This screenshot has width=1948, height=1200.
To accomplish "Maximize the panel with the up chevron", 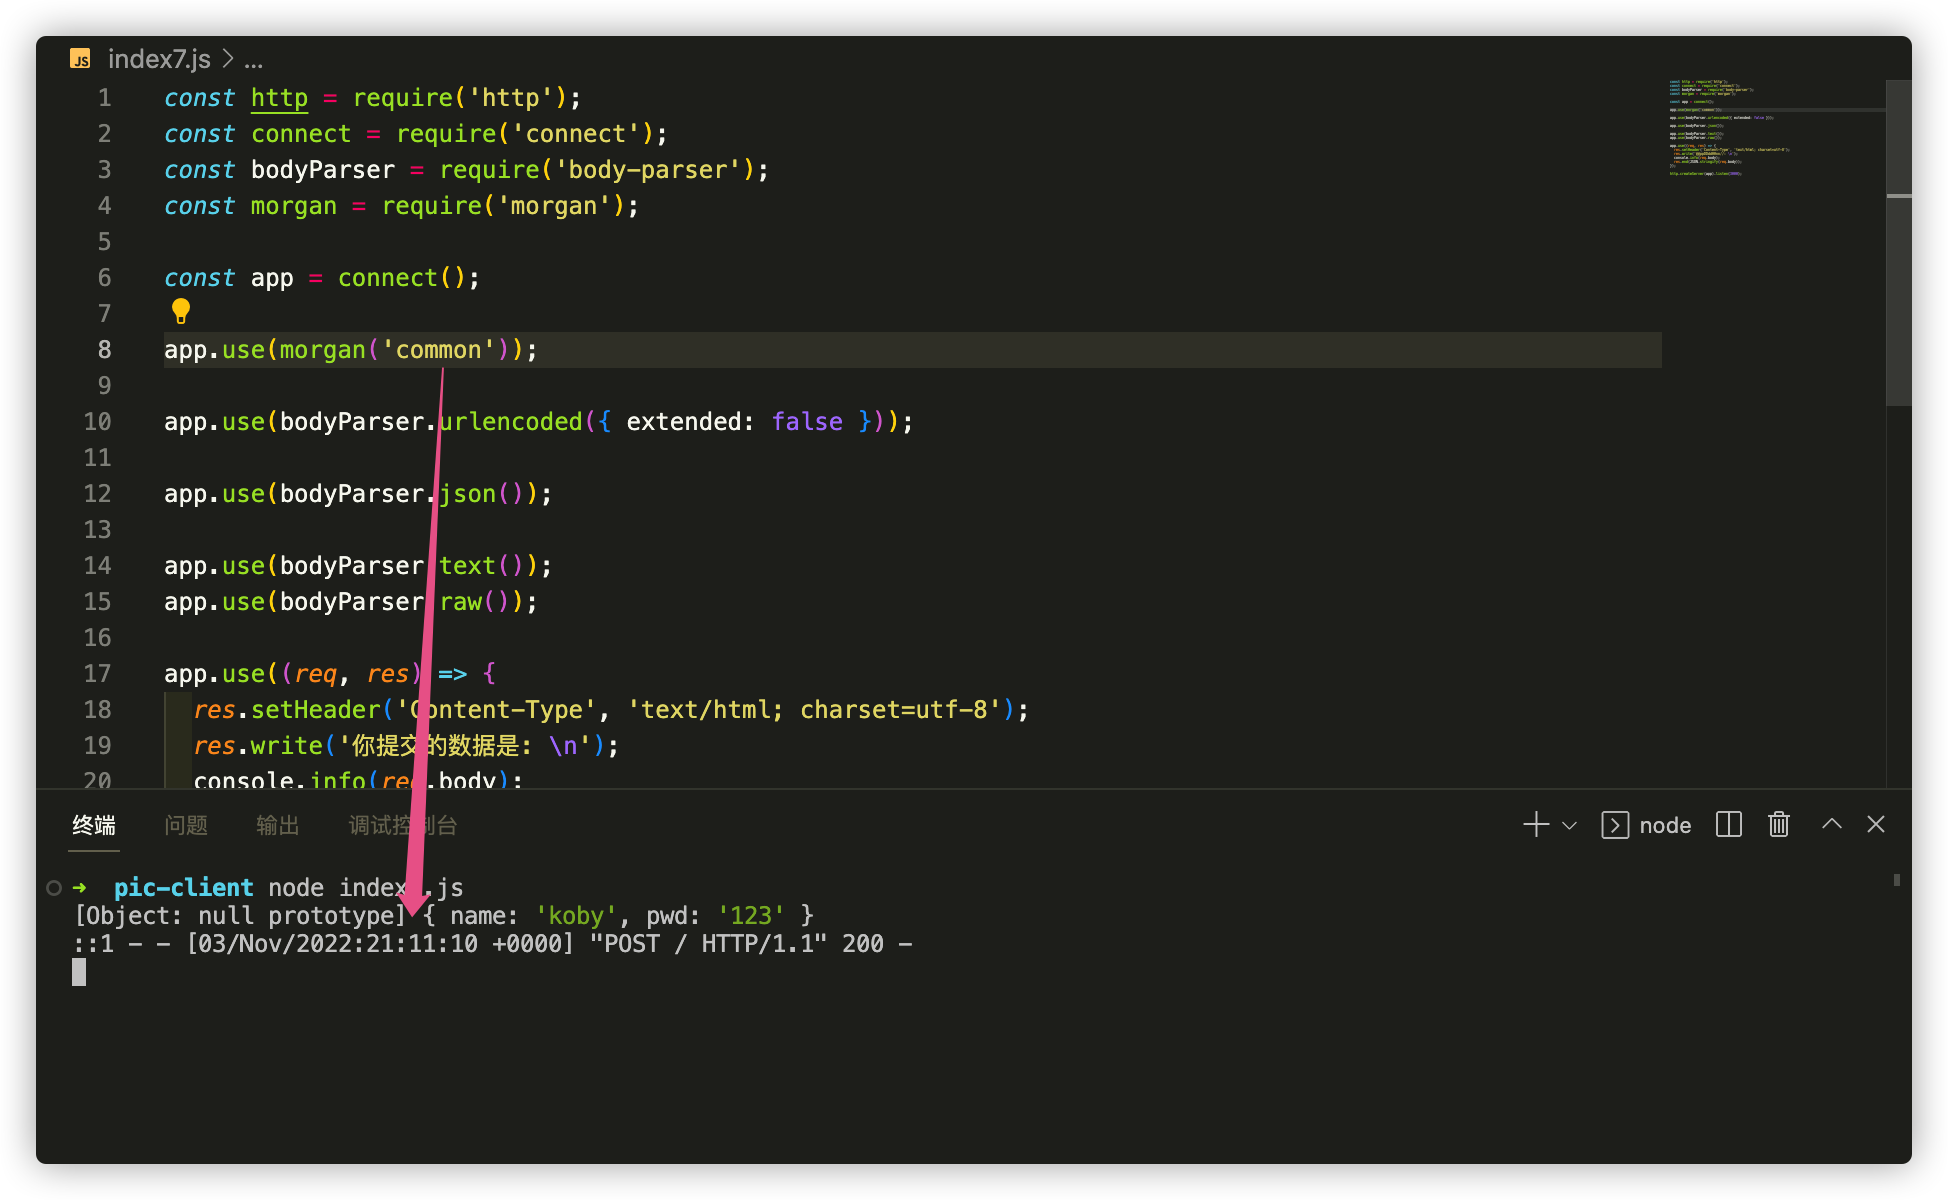I will pos(1832,824).
